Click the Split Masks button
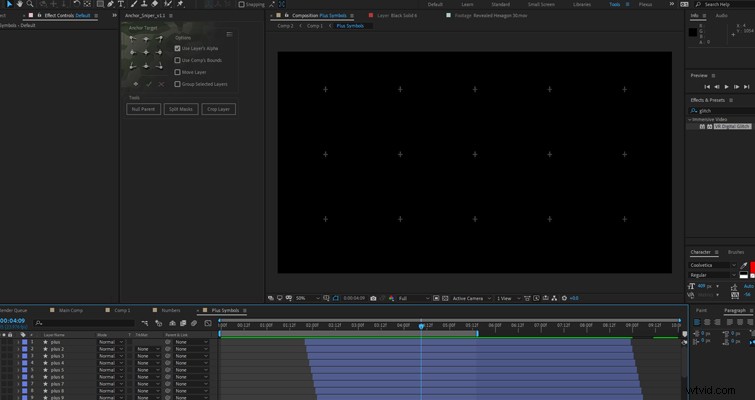 tap(181, 109)
